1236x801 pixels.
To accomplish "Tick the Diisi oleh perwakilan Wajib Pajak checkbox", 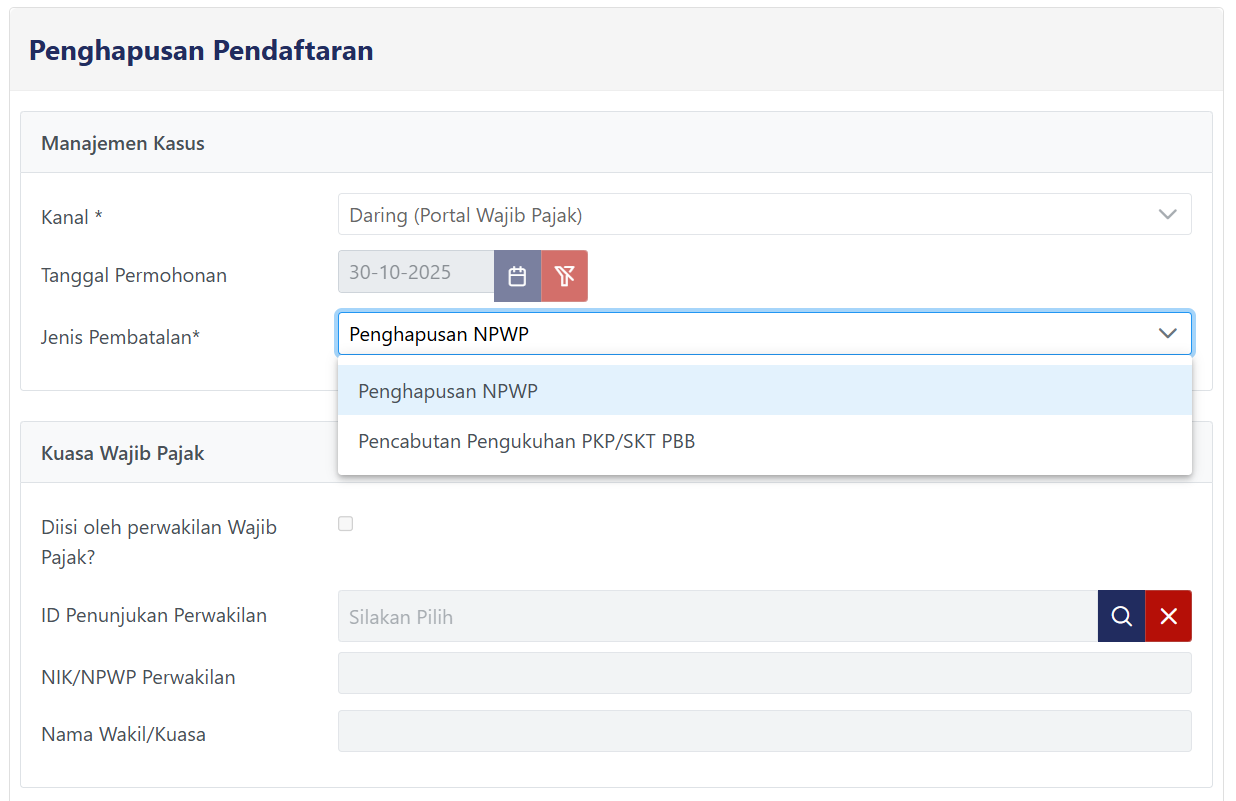I will click(x=346, y=524).
